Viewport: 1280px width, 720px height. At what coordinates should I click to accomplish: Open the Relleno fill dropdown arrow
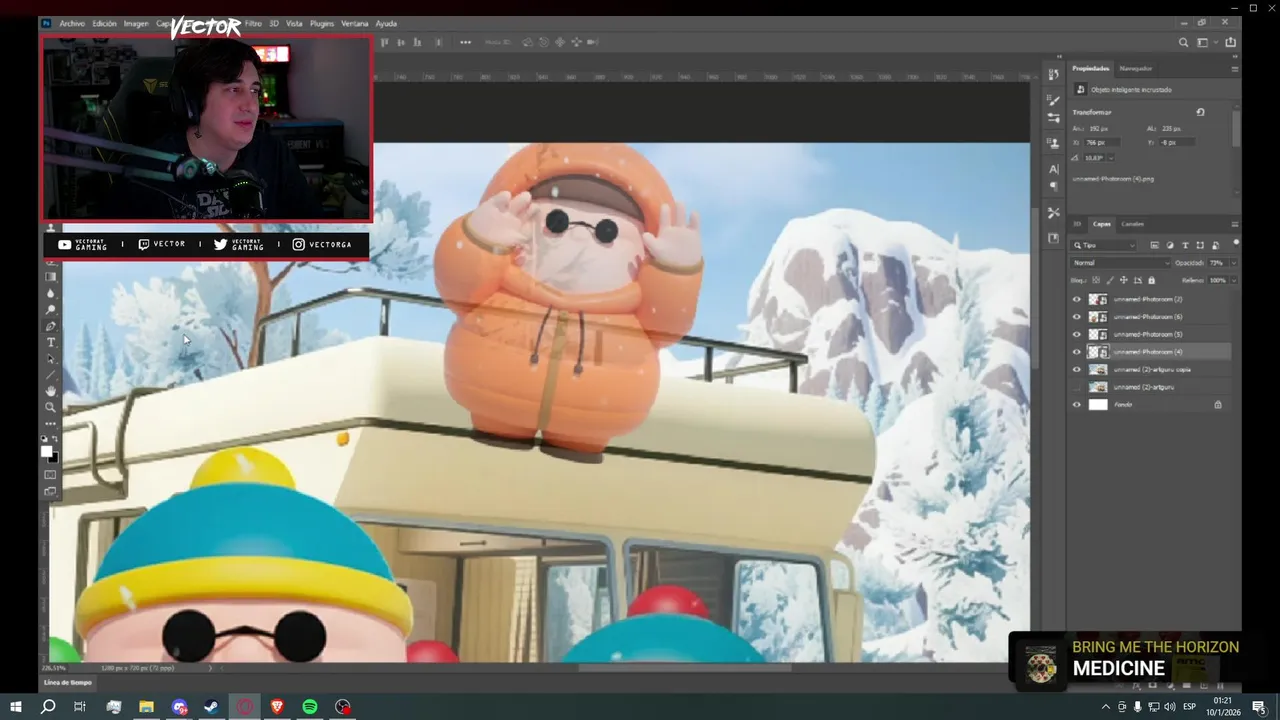click(1233, 280)
